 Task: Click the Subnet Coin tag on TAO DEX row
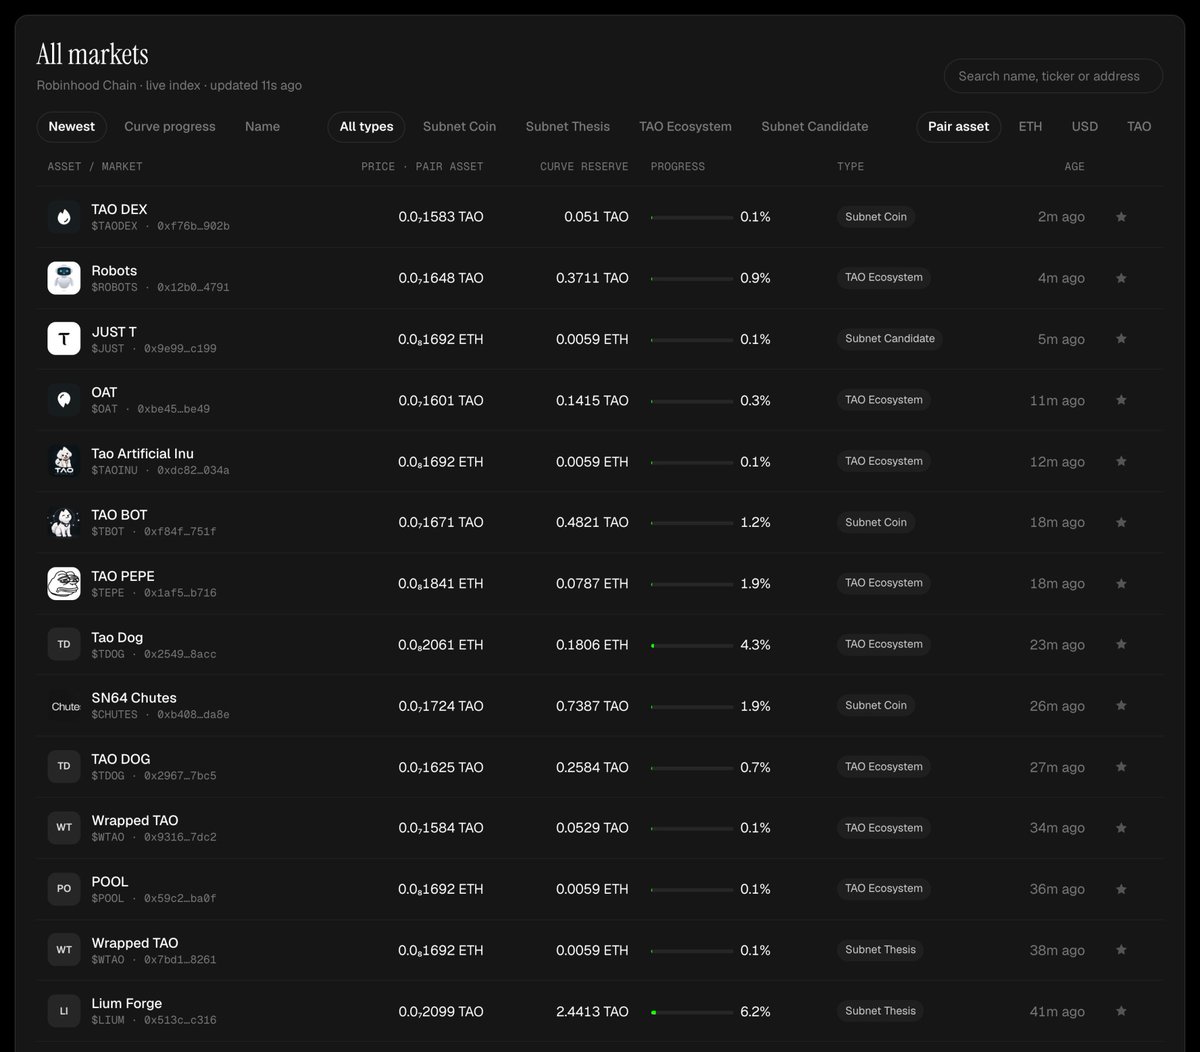click(x=876, y=217)
